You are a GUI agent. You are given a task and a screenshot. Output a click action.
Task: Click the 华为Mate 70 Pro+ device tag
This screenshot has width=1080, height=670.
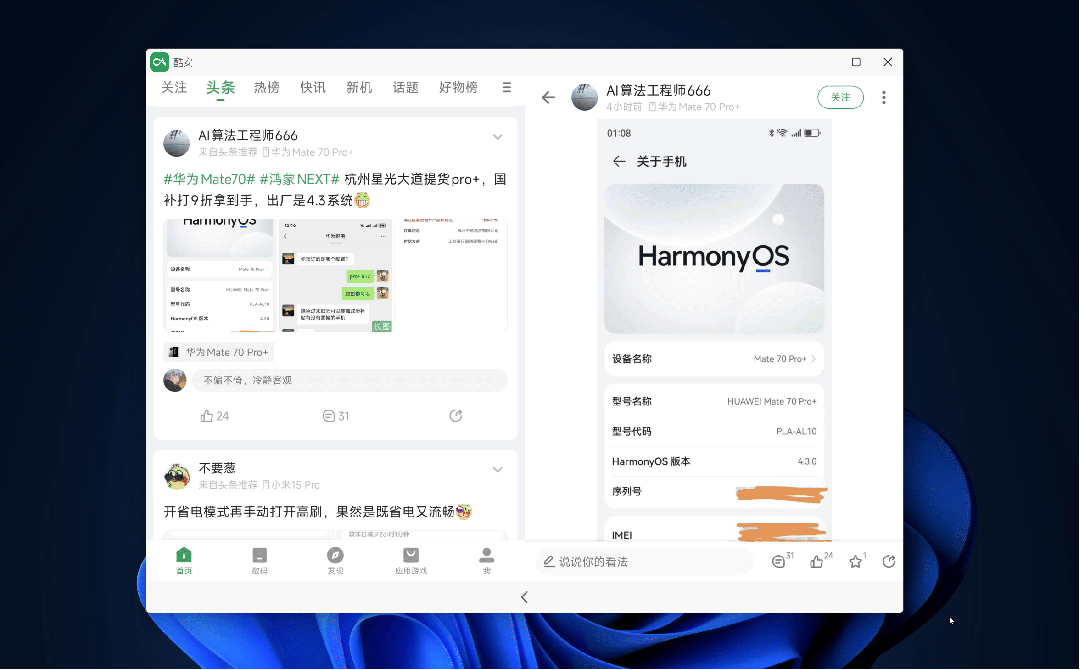coord(218,352)
